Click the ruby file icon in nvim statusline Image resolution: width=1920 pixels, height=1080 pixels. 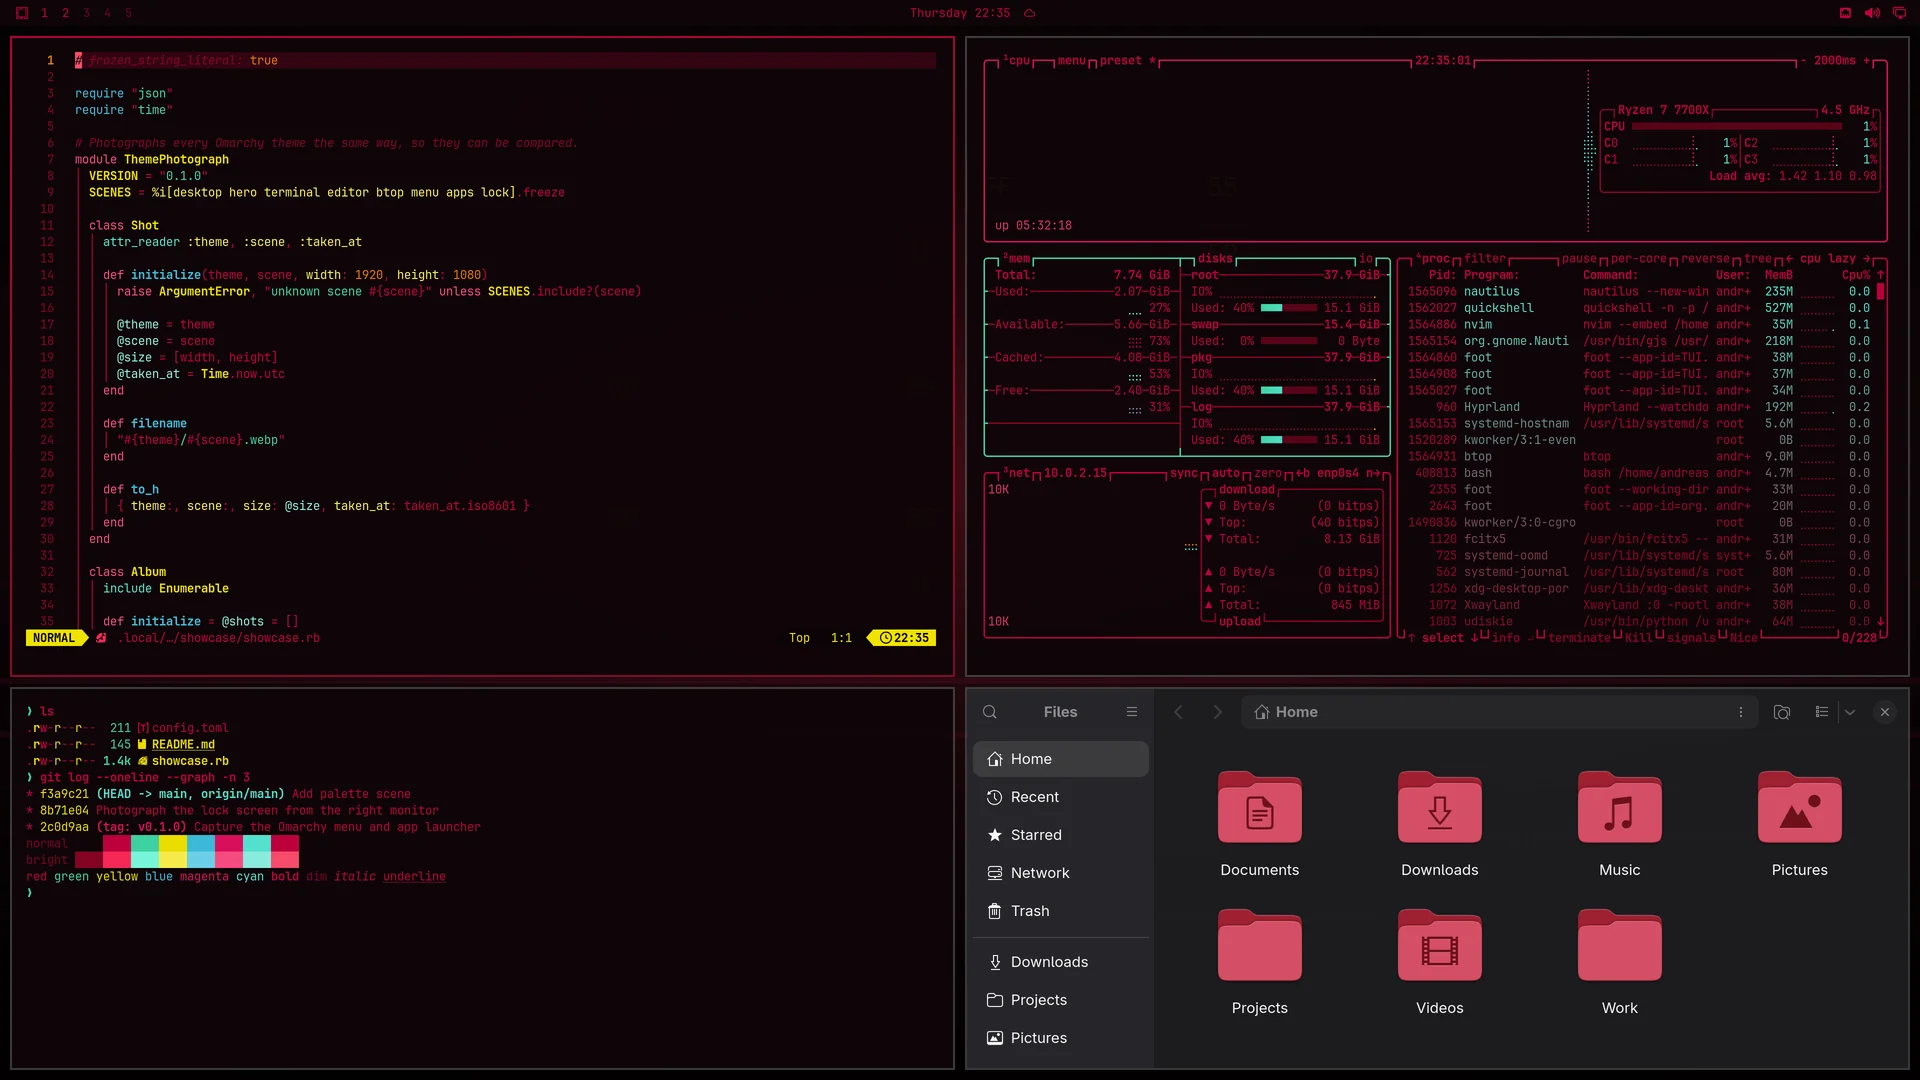(101, 638)
